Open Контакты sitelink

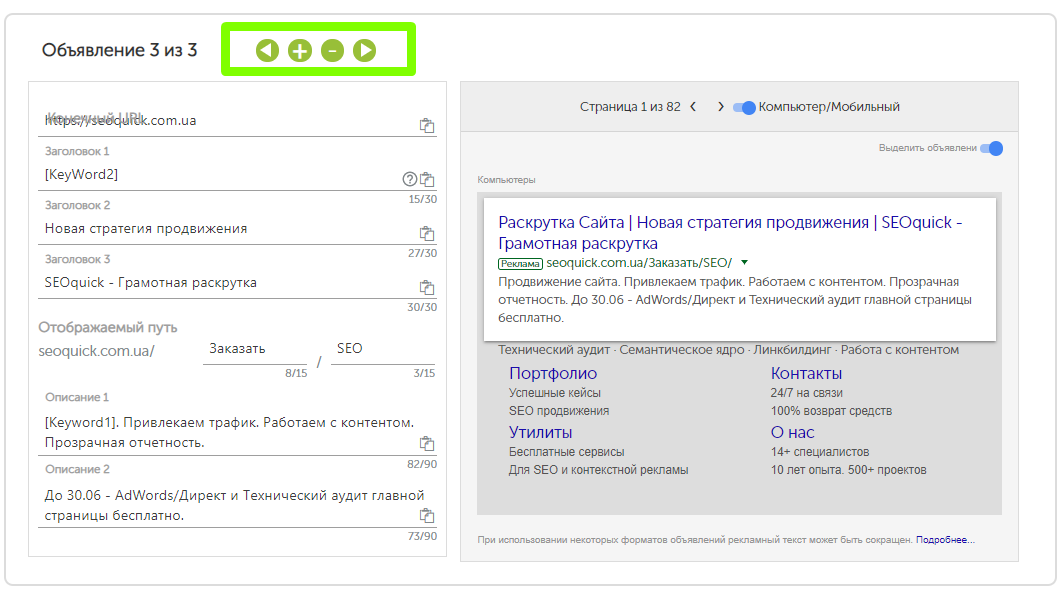pyautogui.click(x=806, y=373)
